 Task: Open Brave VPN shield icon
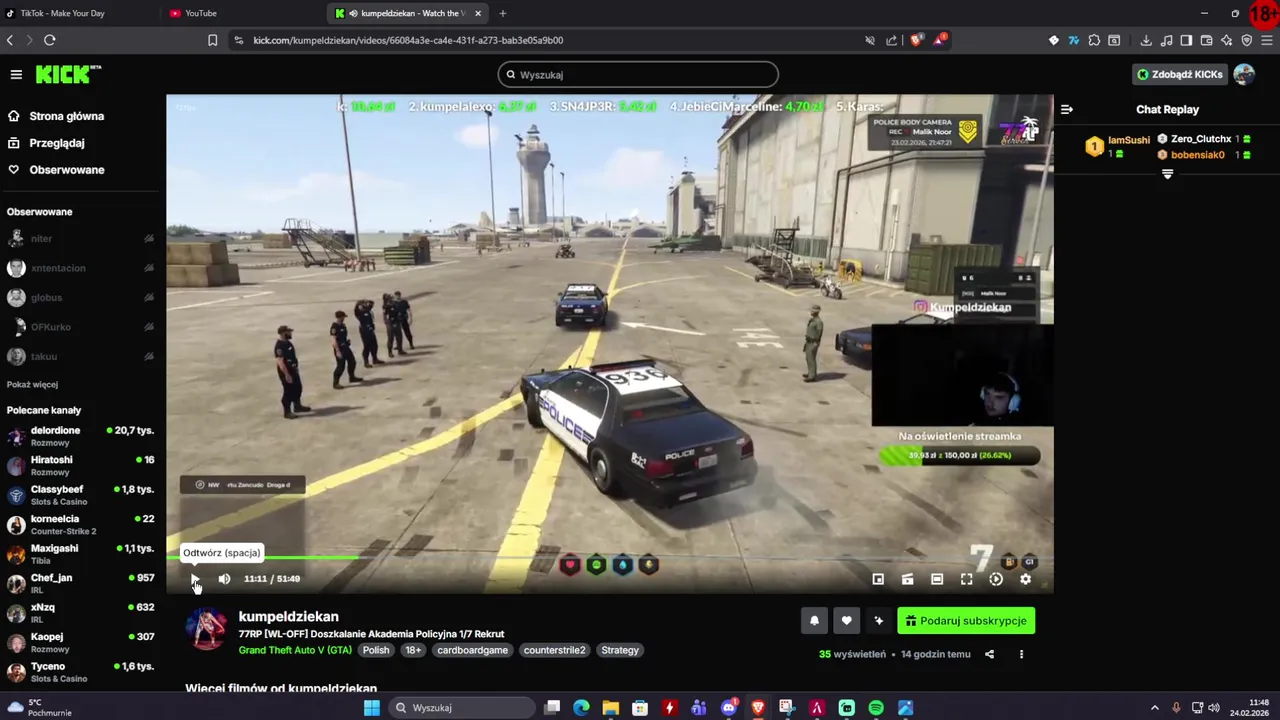pos(1247,40)
